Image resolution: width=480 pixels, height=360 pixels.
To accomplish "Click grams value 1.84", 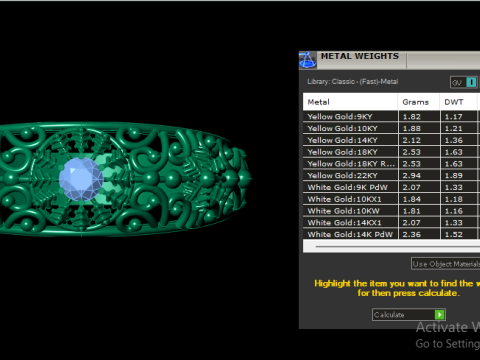I will click(x=412, y=199).
